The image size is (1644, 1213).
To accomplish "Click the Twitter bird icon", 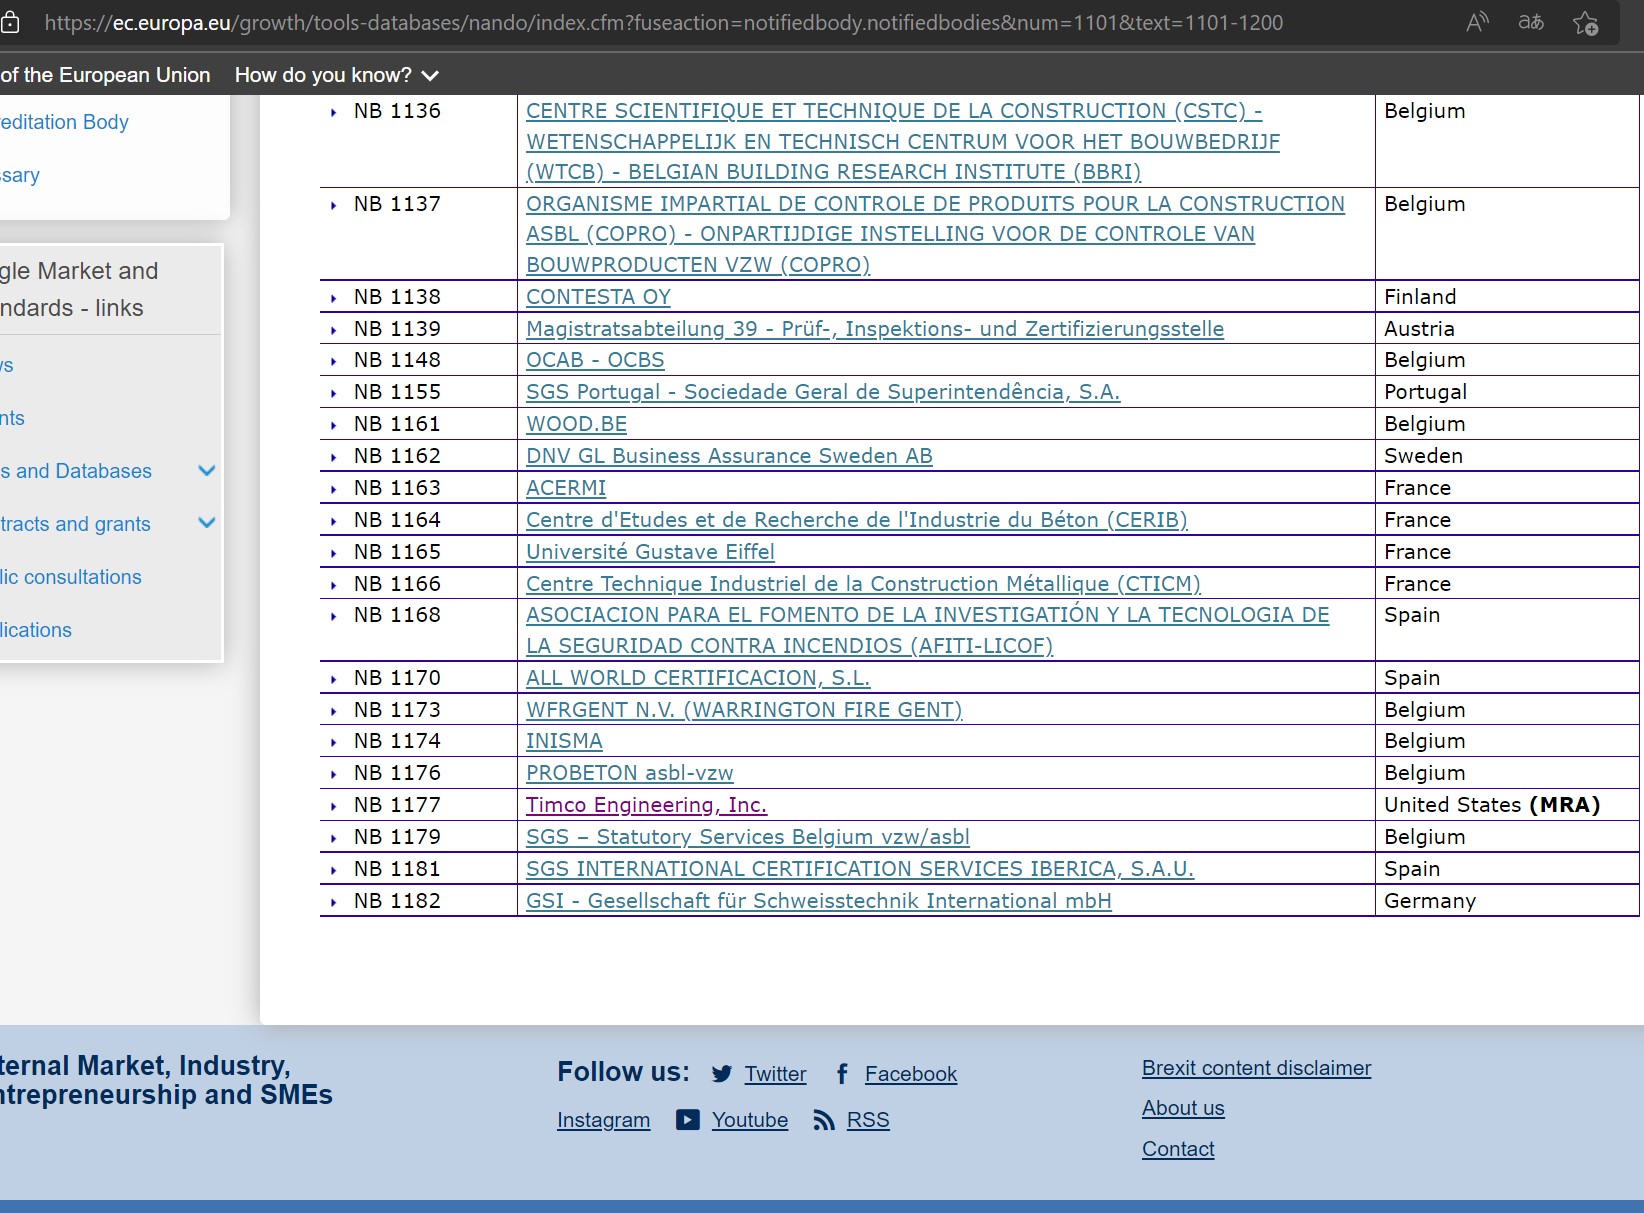I will pos(722,1074).
